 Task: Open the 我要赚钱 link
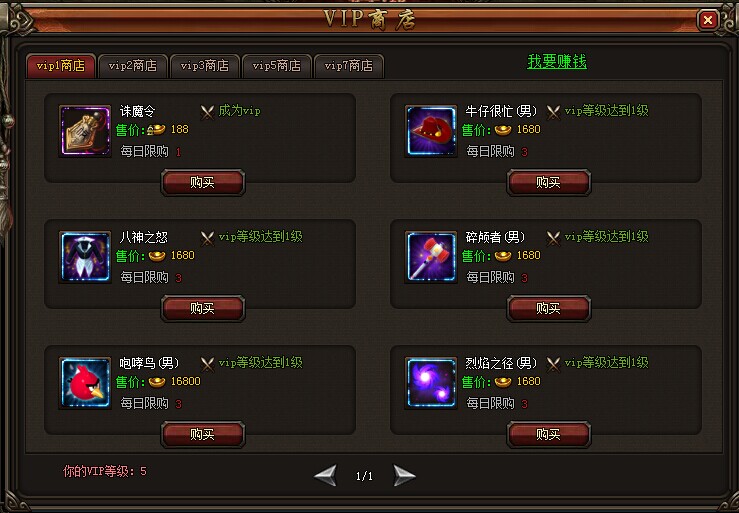click(557, 62)
